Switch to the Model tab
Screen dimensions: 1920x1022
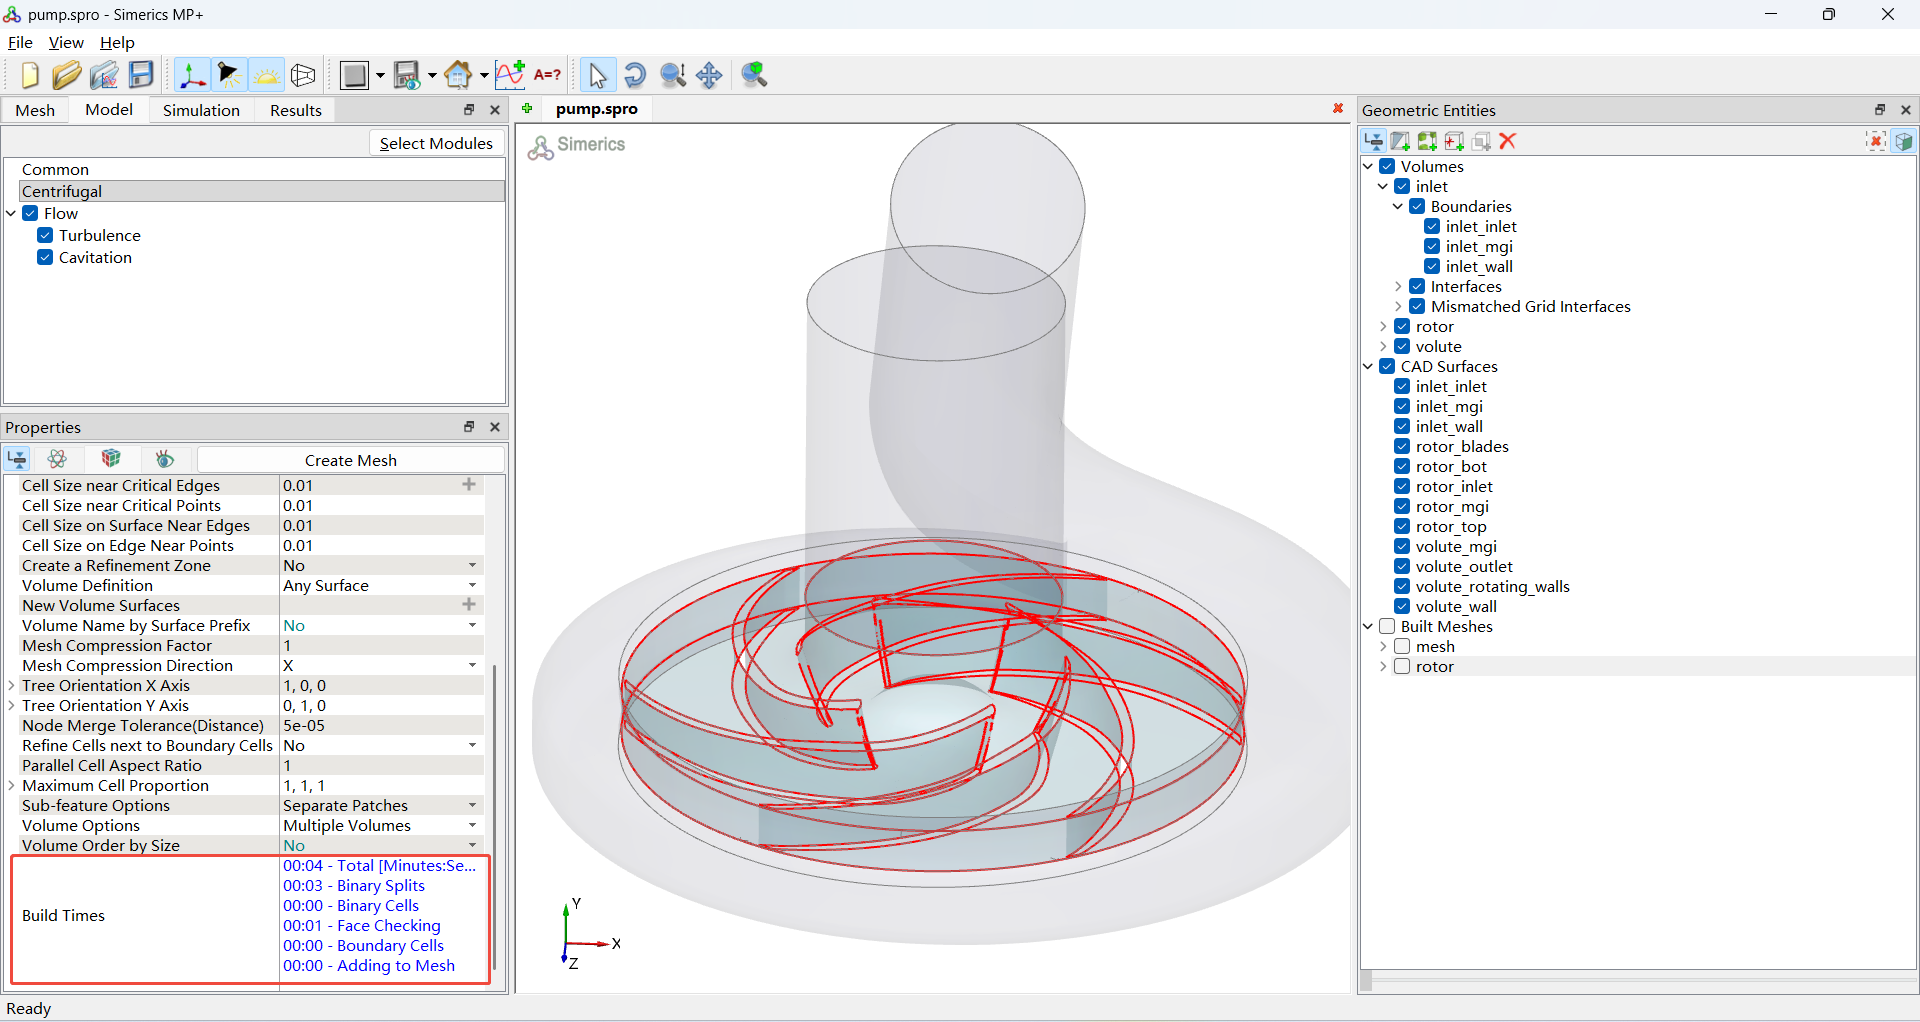click(x=109, y=110)
